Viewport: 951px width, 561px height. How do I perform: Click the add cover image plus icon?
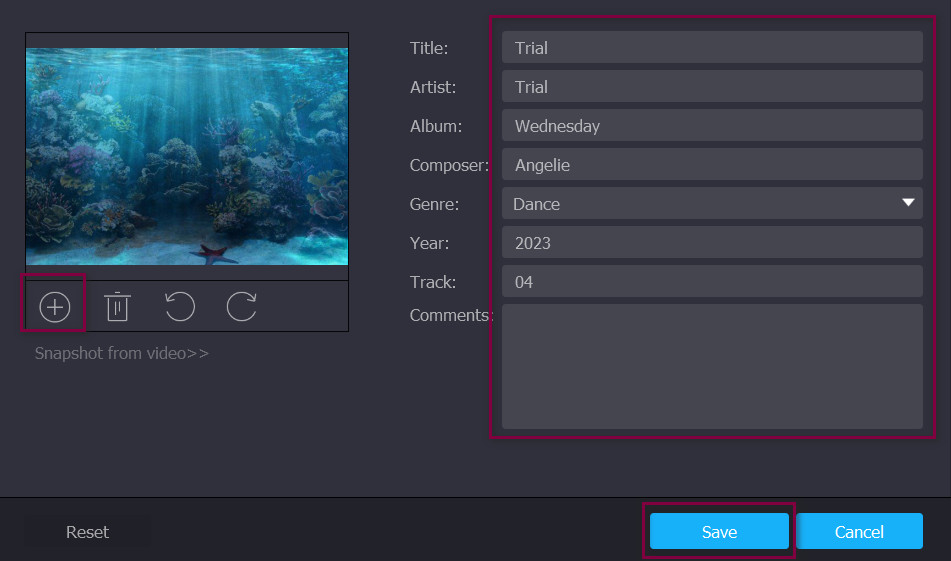(x=54, y=307)
